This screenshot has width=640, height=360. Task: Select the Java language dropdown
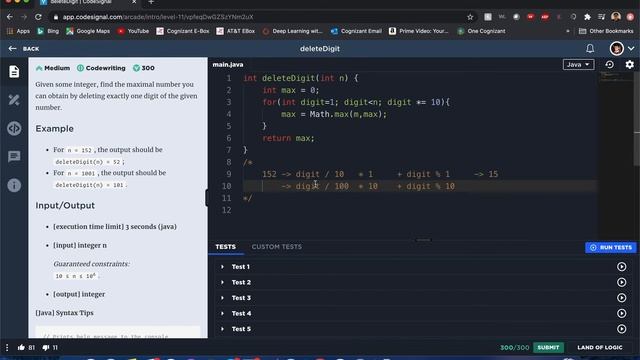tap(578, 64)
